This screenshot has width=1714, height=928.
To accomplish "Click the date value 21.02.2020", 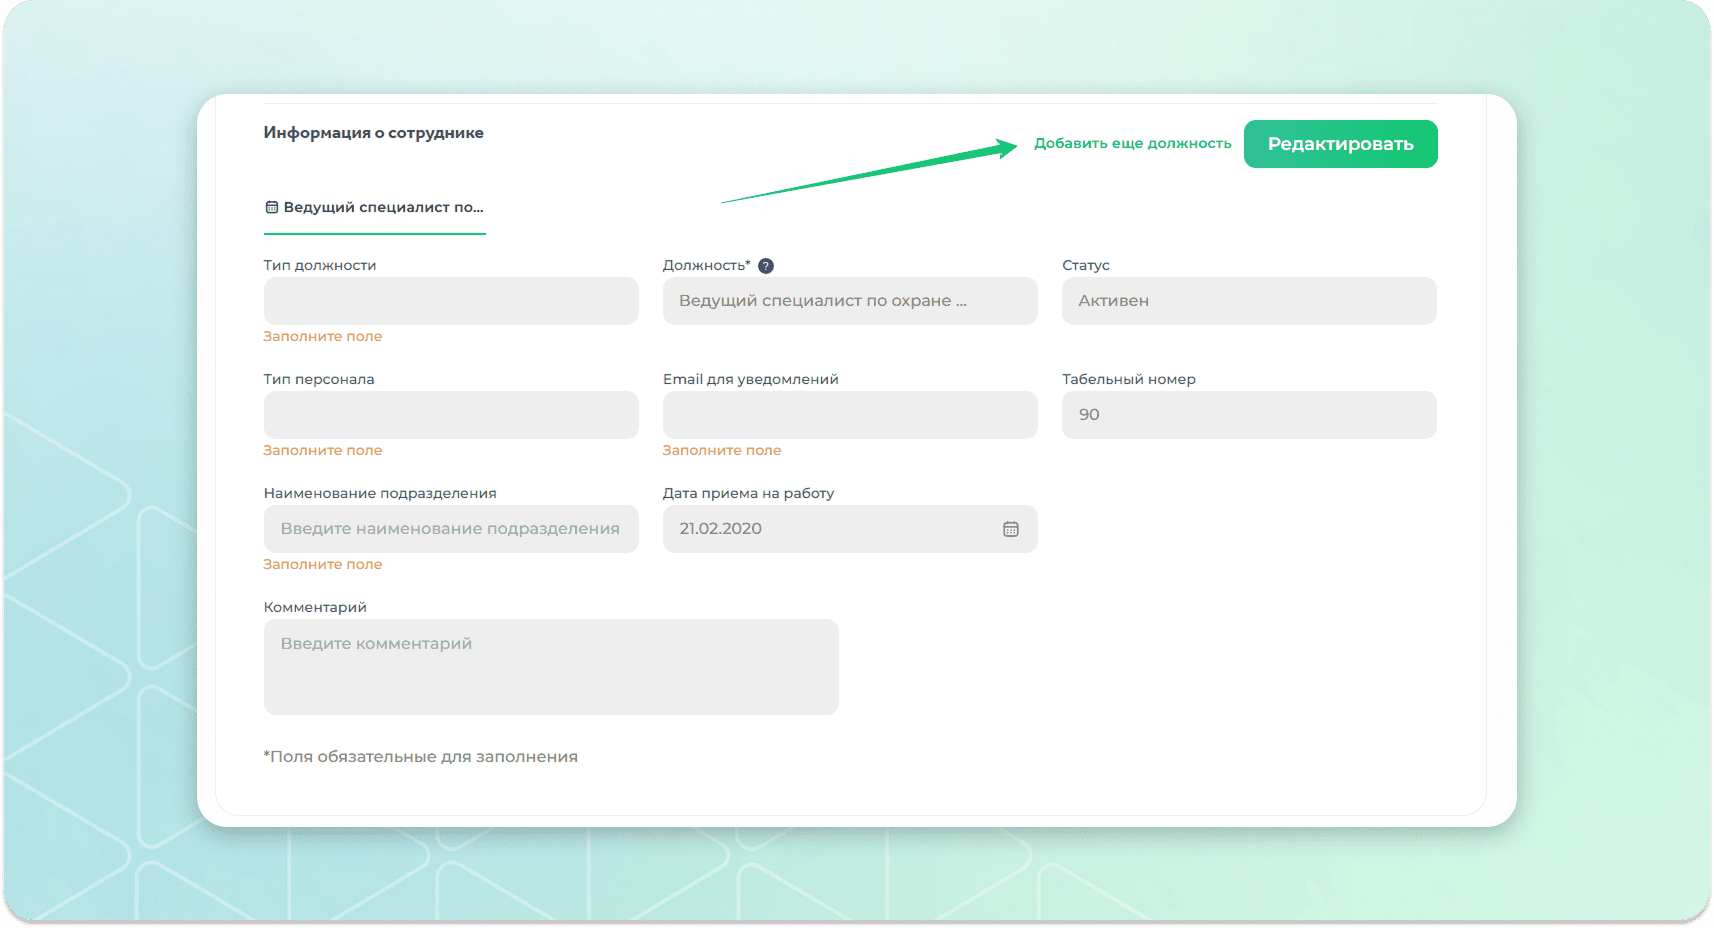I will (721, 529).
